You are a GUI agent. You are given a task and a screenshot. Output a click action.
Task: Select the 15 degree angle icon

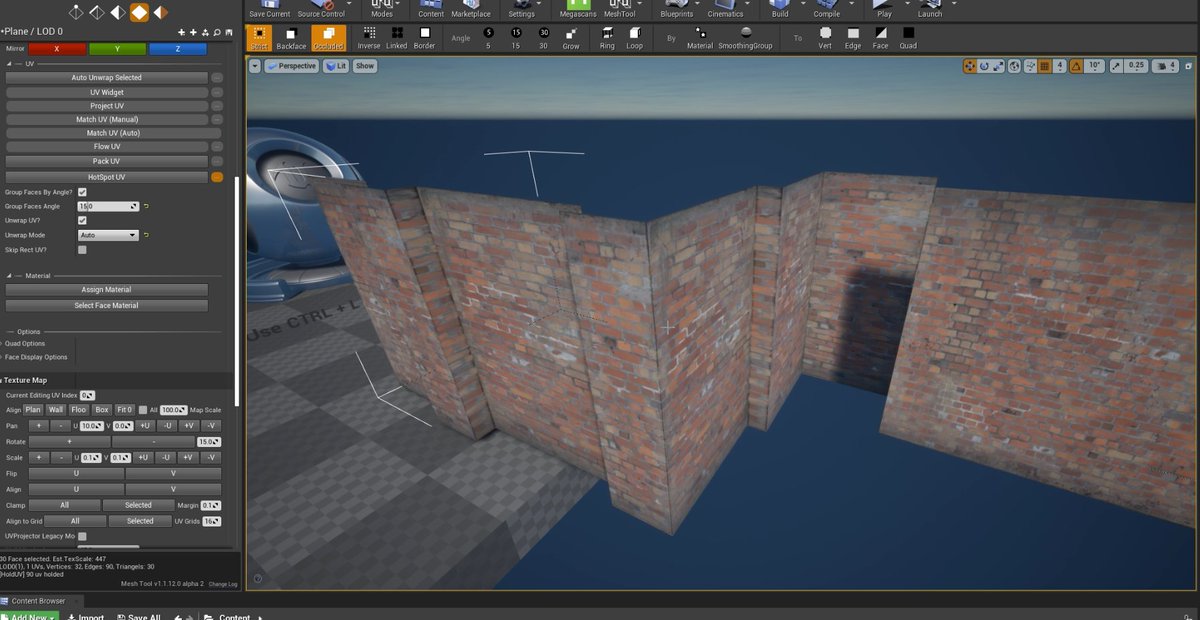pyautogui.click(x=516, y=39)
